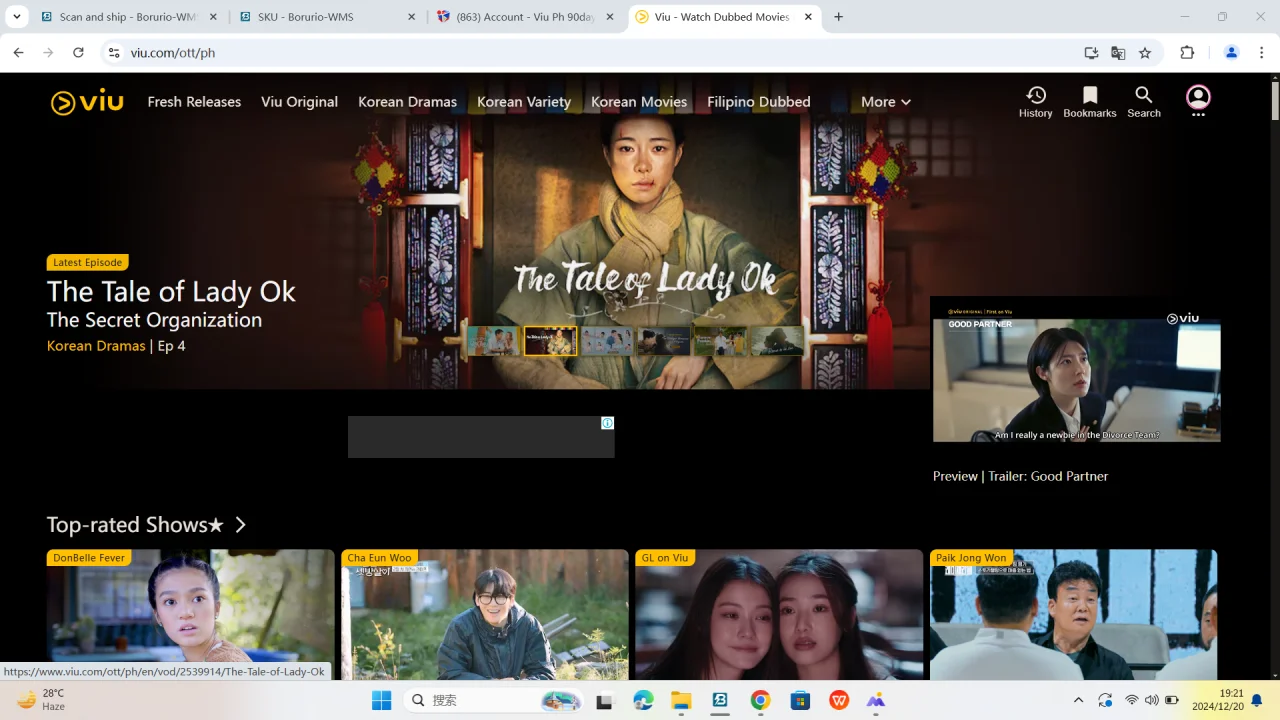Open Windows Start menu

[382, 700]
